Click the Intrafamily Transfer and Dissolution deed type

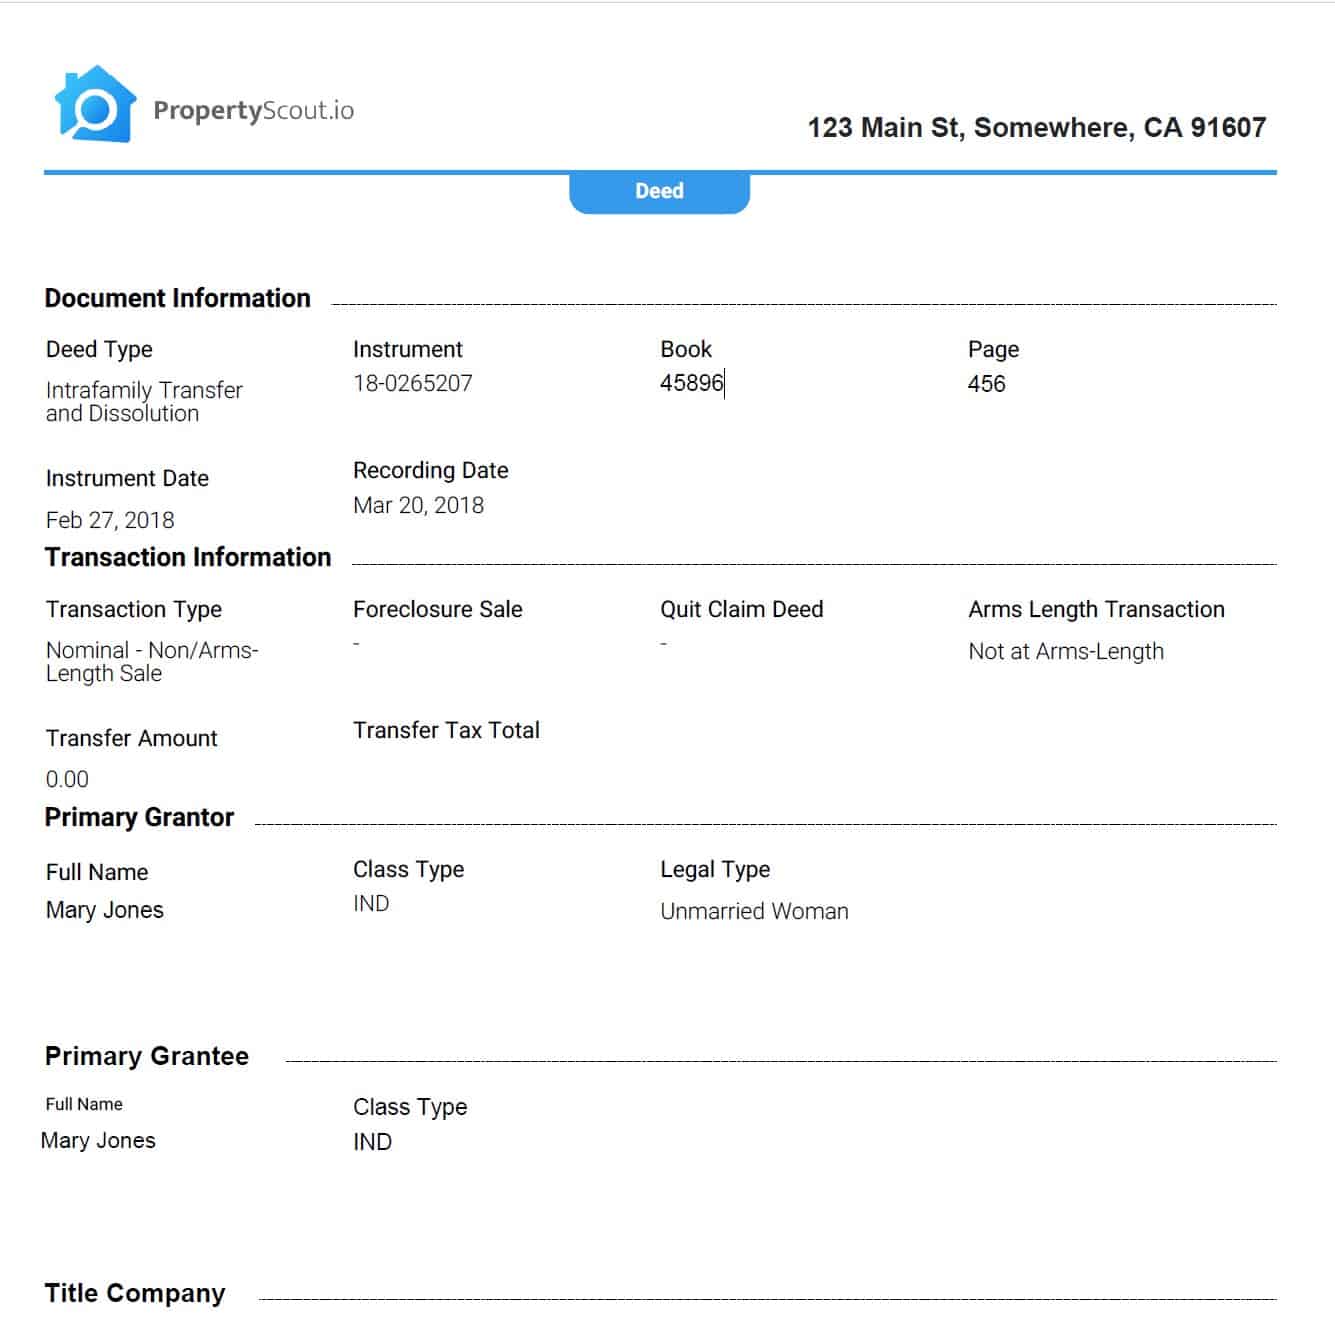pos(144,402)
